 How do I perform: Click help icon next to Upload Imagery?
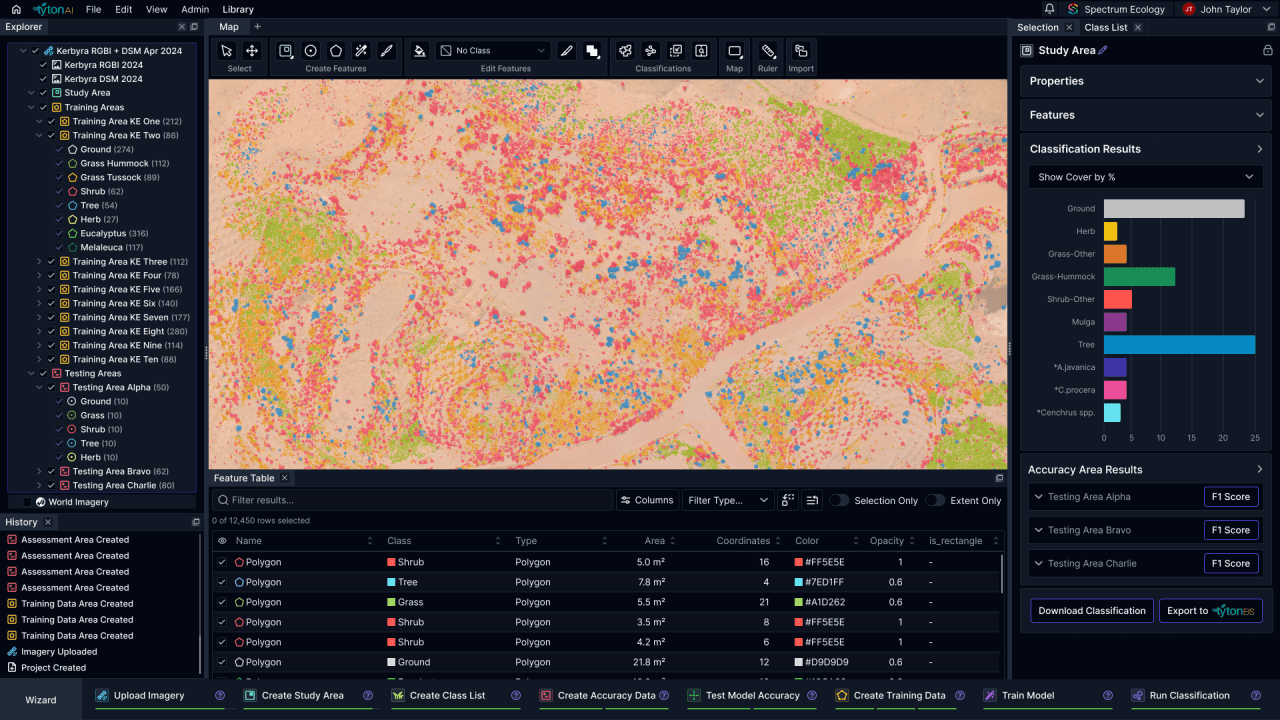(220, 696)
